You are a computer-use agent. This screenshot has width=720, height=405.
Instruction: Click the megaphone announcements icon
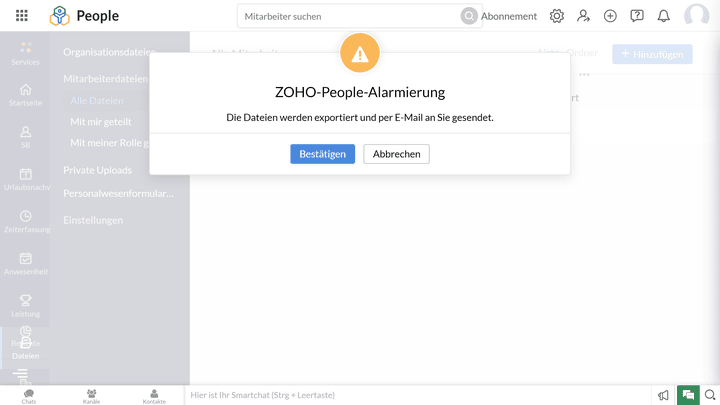[x=664, y=395]
